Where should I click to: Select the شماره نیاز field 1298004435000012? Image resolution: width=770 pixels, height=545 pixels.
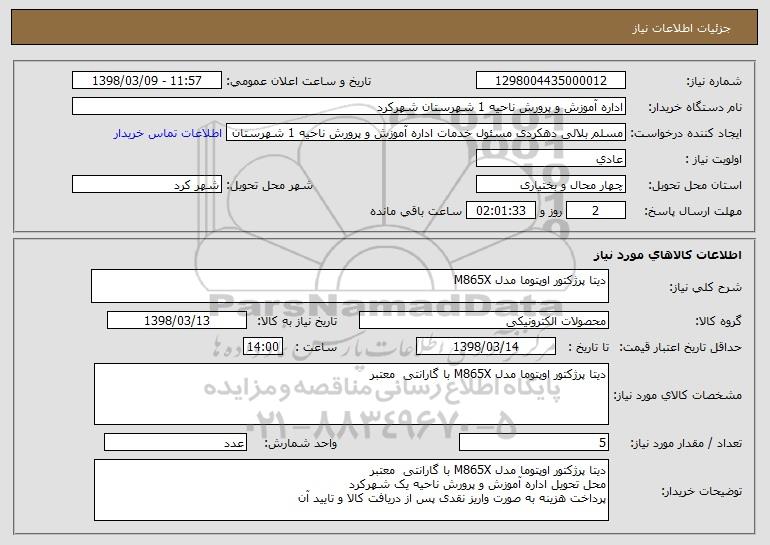551,81
